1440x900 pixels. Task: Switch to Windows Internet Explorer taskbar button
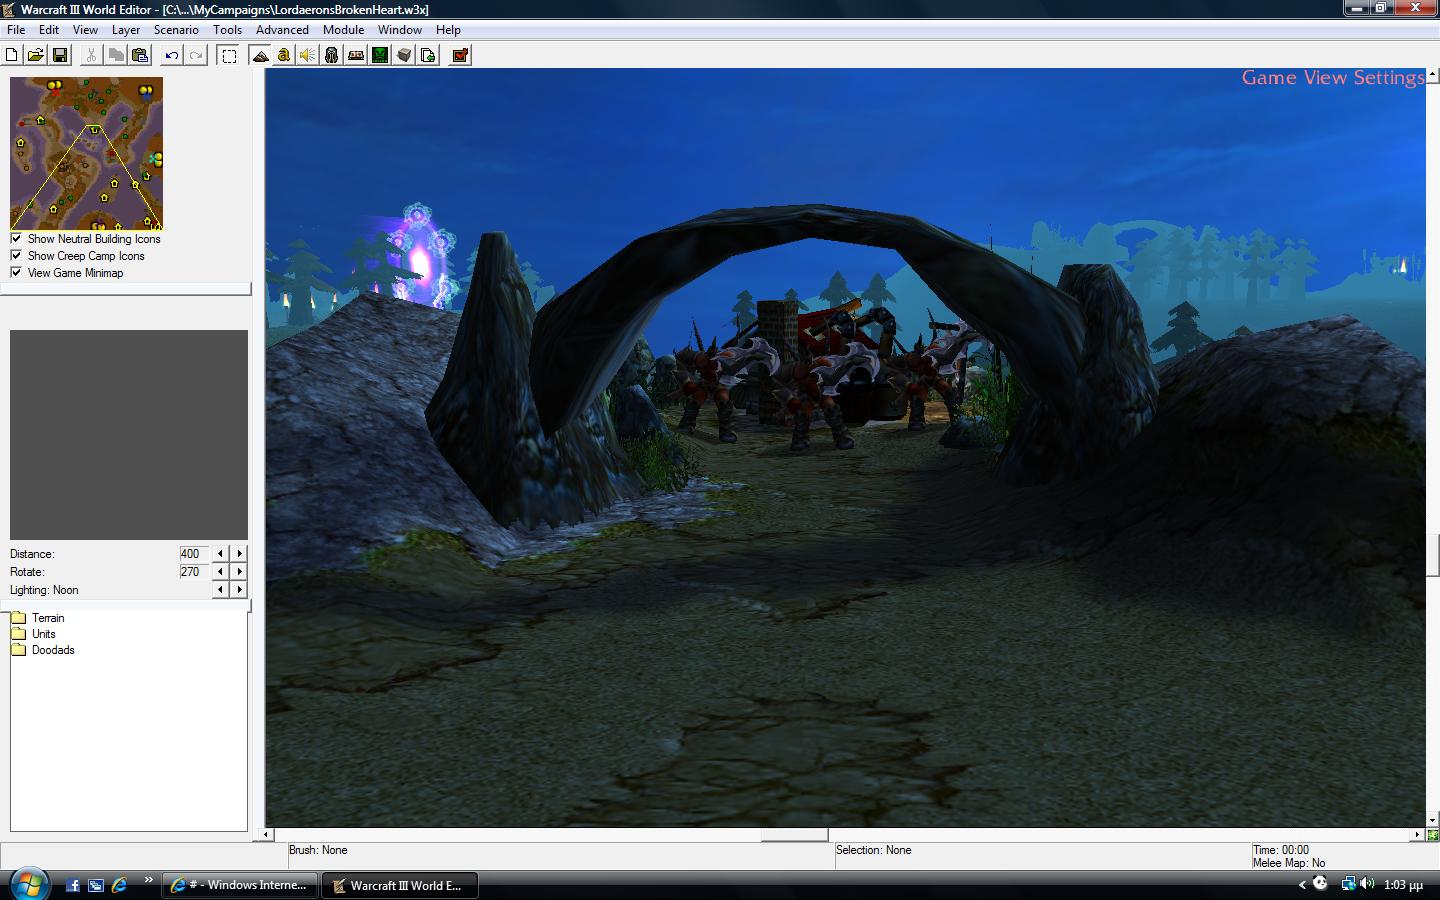click(240, 885)
